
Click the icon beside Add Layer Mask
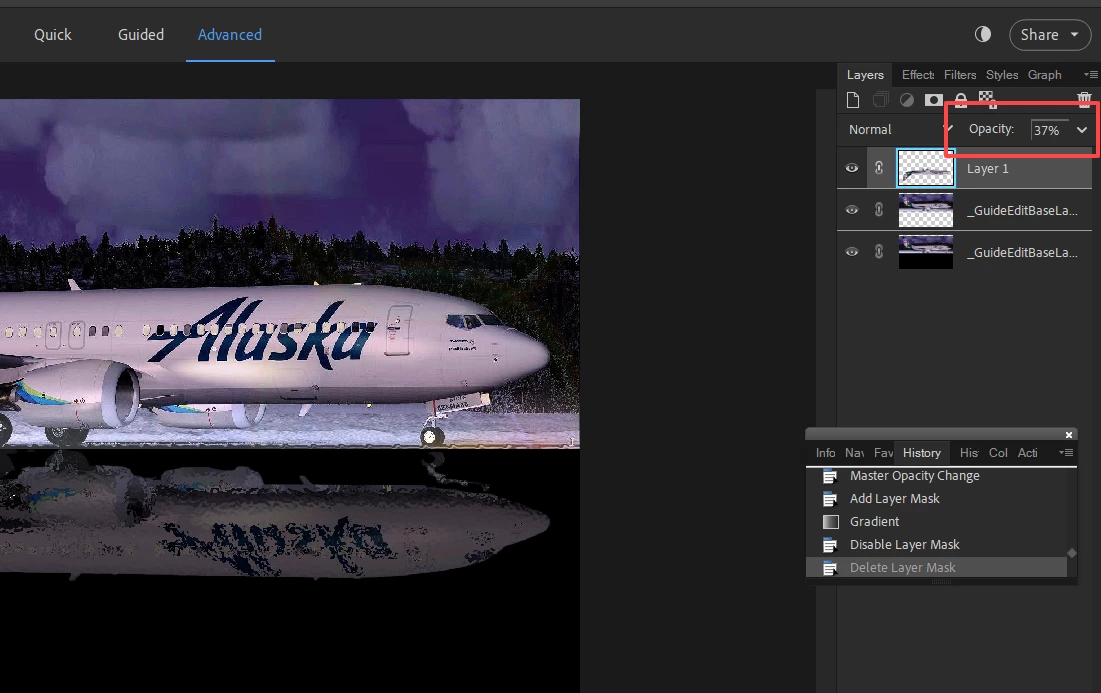pyautogui.click(x=830, y=499)
